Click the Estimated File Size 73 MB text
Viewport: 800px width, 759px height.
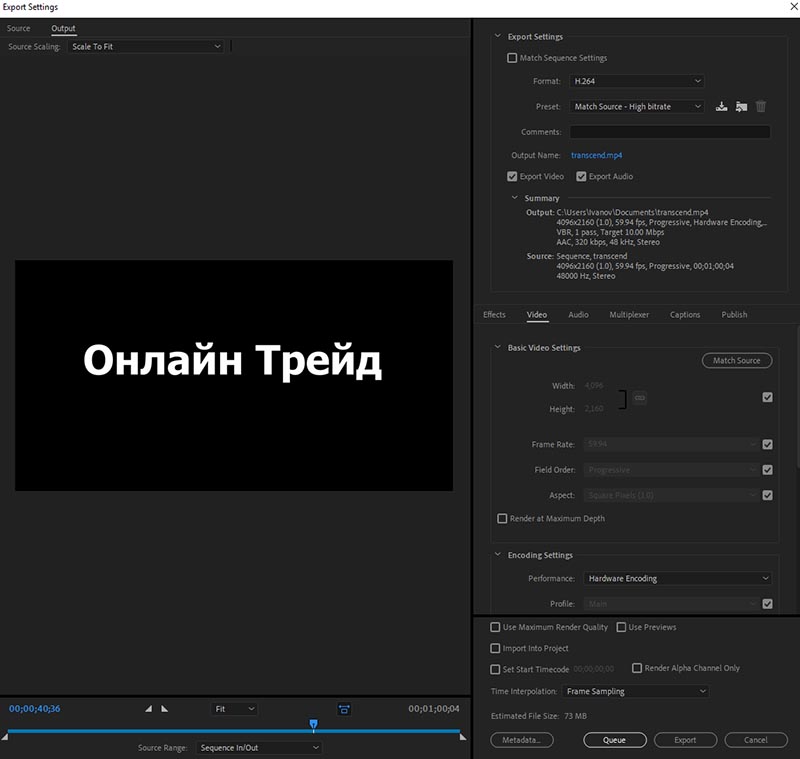(539, 716)
